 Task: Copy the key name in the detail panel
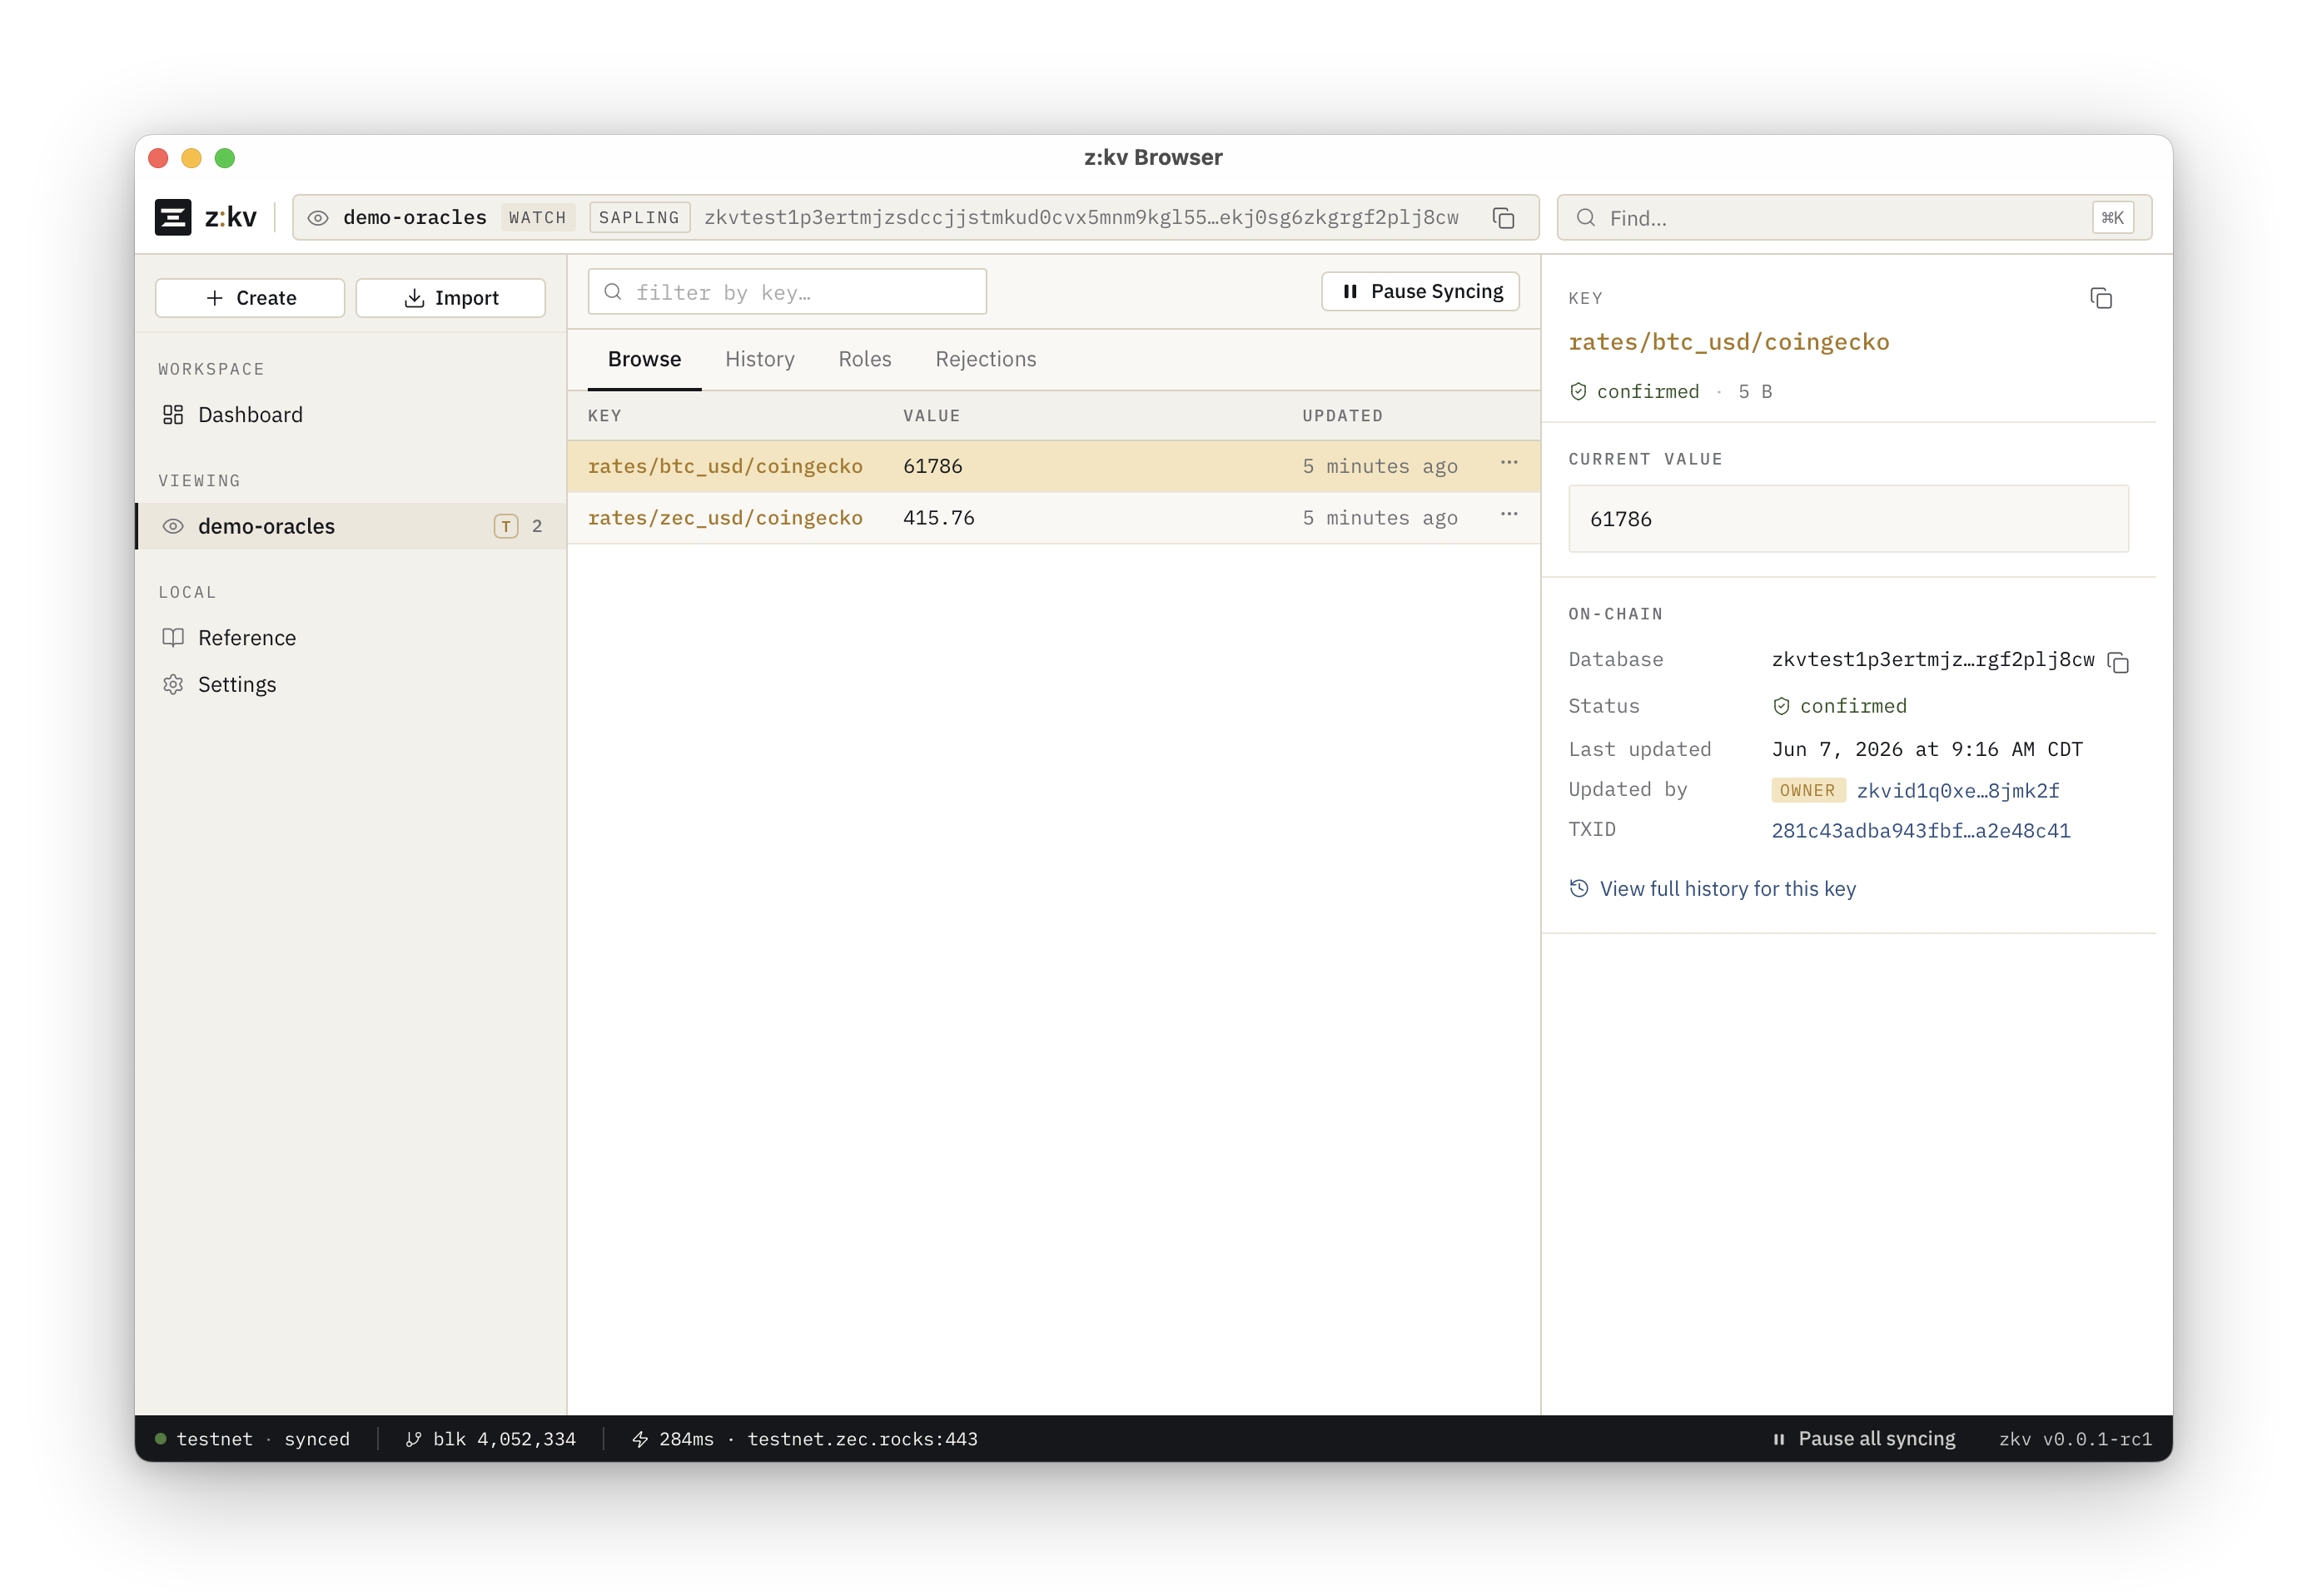(x=2101, y=298)
